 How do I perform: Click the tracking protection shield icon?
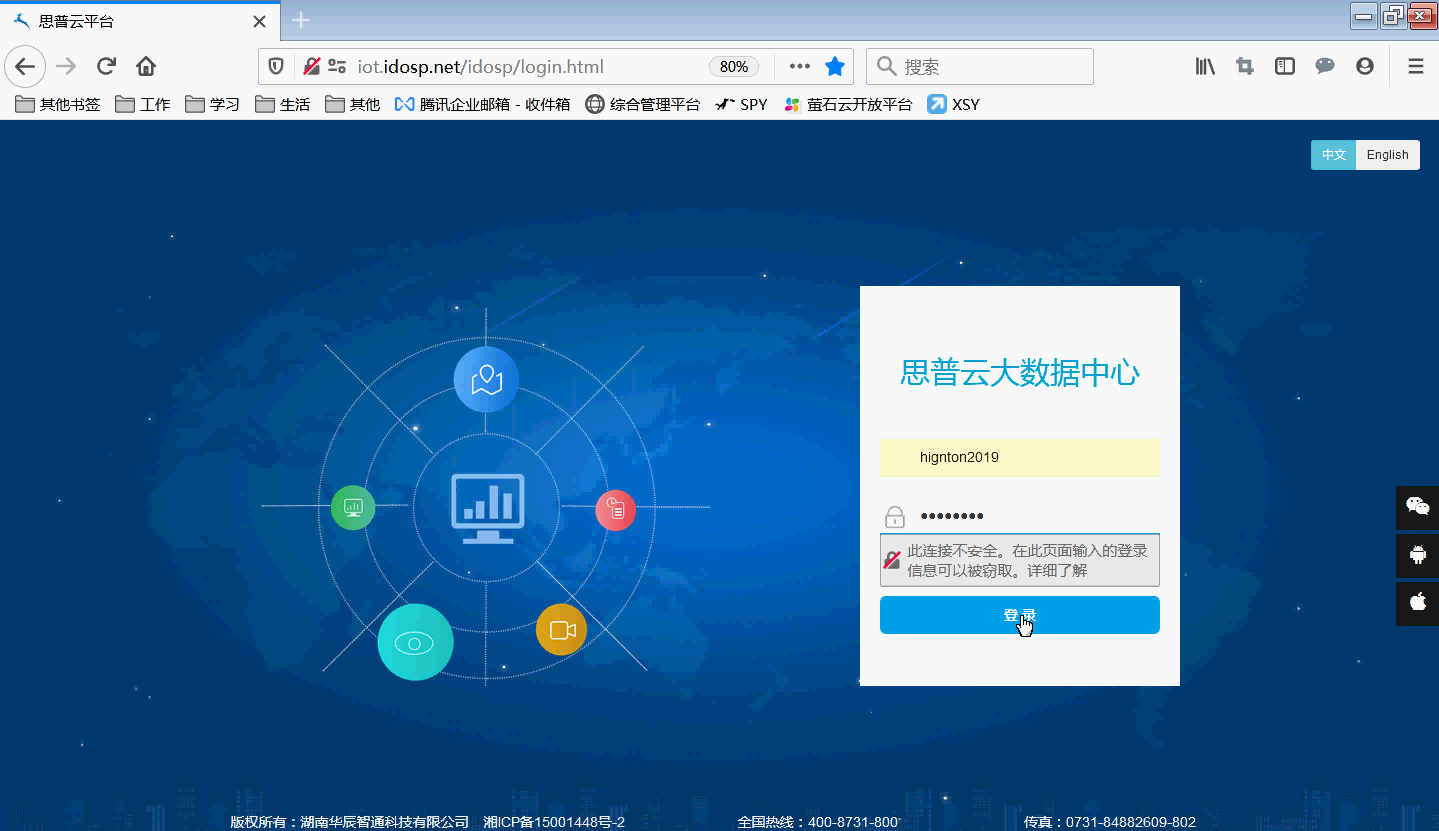(276, 66)
